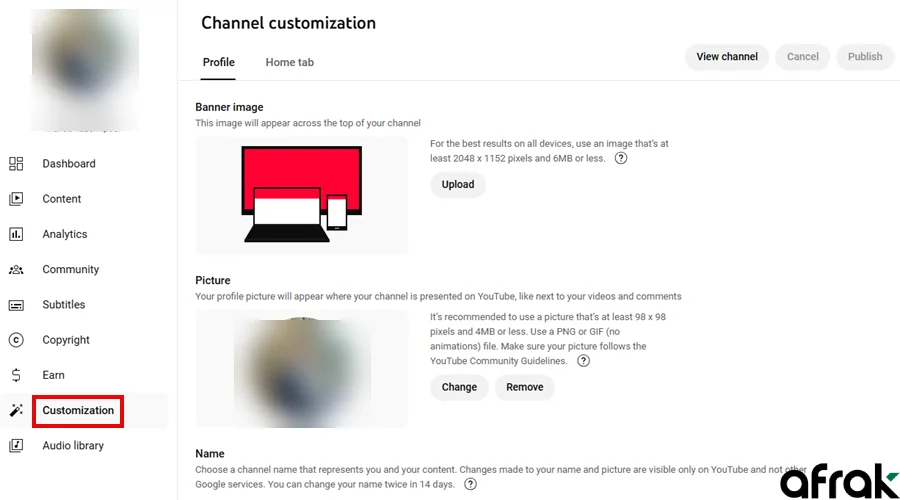Click help icon next to banner size info
The height and width of the screenshot is (500, 900).
(621, 158)
